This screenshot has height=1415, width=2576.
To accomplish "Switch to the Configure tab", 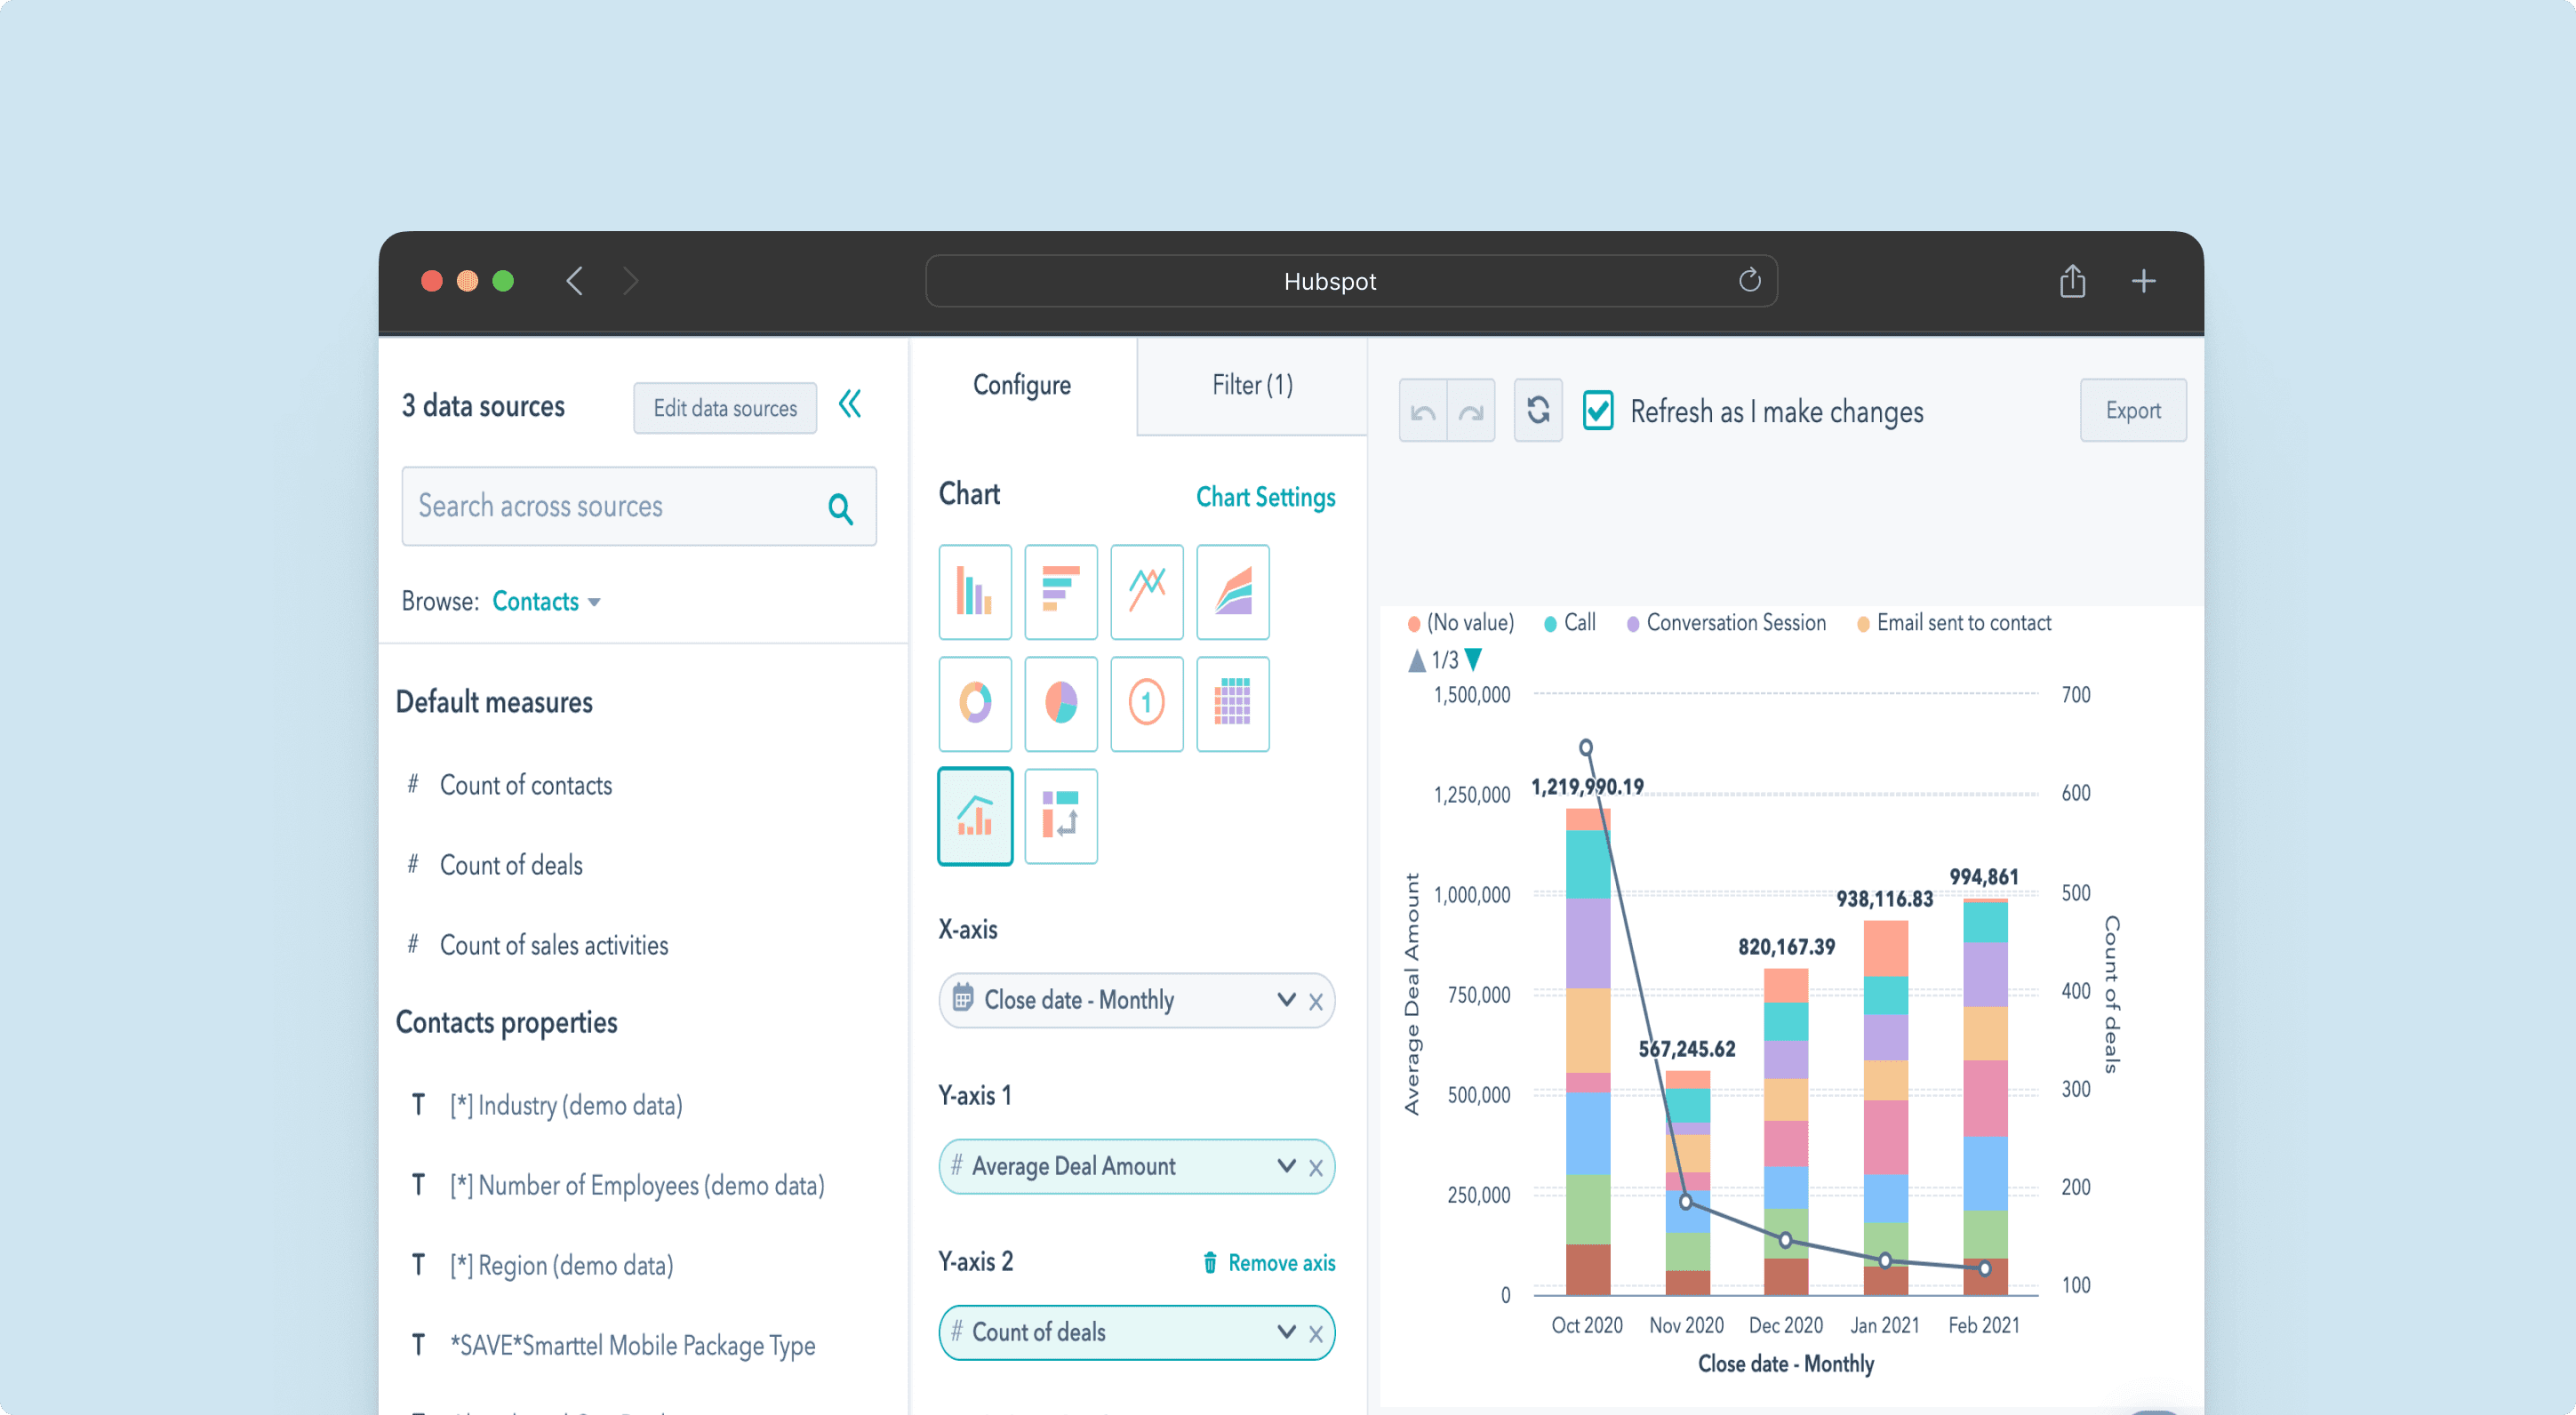I will point(1022,385).
